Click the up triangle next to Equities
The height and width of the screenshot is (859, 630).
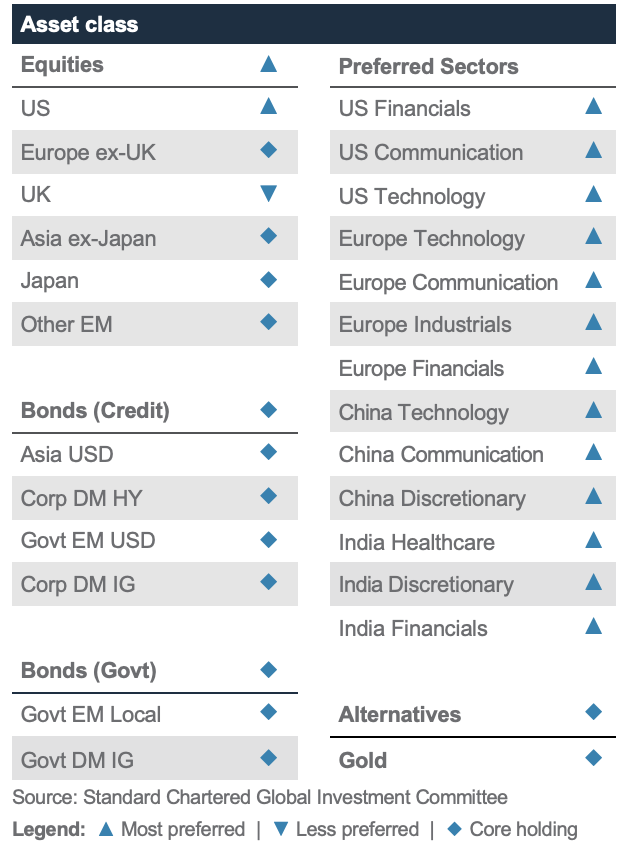[x=268, y=64]
